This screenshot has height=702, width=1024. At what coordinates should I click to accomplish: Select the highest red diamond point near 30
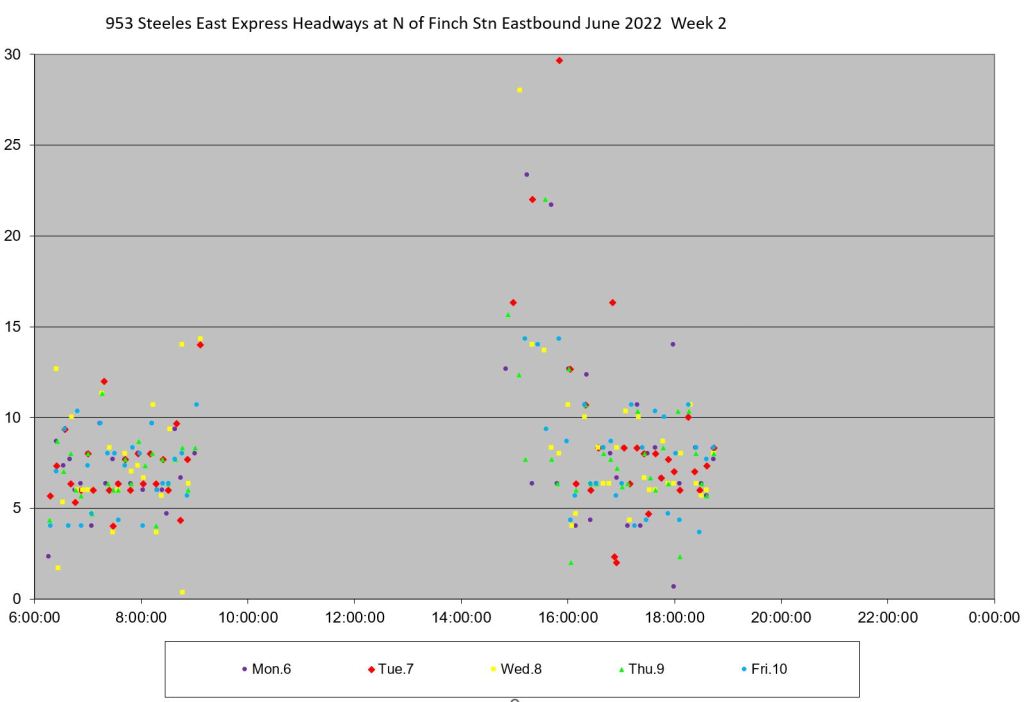point(559,60)
